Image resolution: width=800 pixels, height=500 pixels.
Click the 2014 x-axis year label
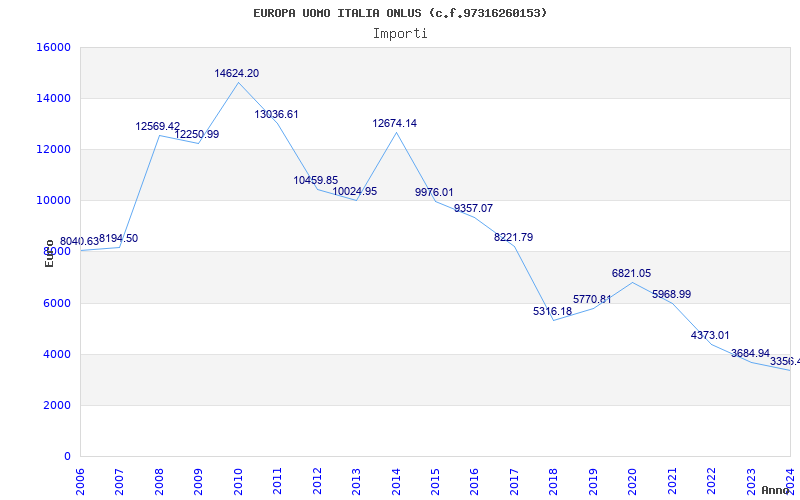click(396, 481)
